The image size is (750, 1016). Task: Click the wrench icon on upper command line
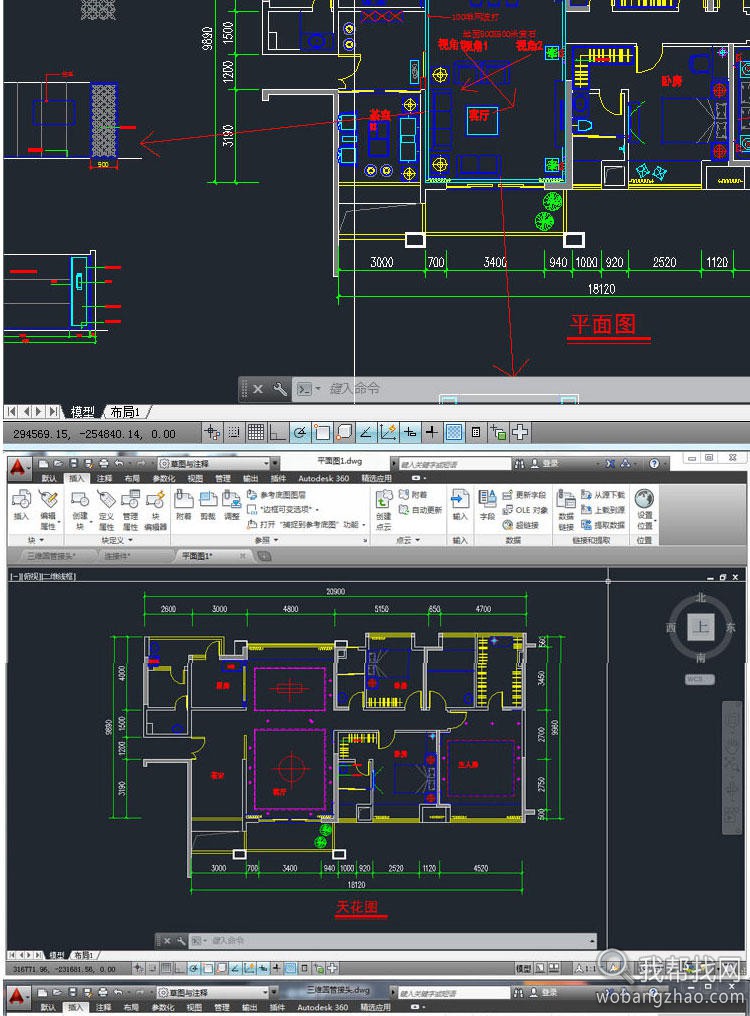pyautogui.click(x=280, y=389)
